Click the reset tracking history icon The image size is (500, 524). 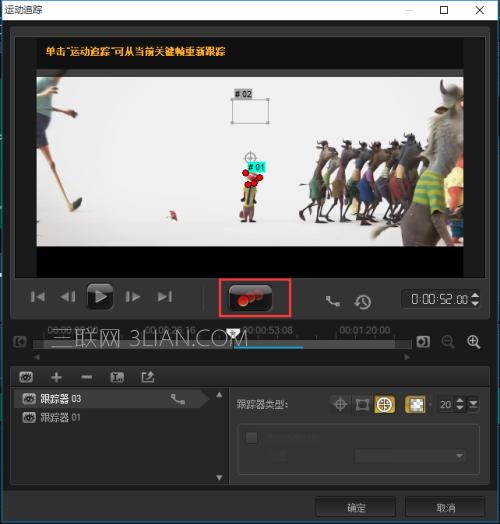tap(363, 302)
